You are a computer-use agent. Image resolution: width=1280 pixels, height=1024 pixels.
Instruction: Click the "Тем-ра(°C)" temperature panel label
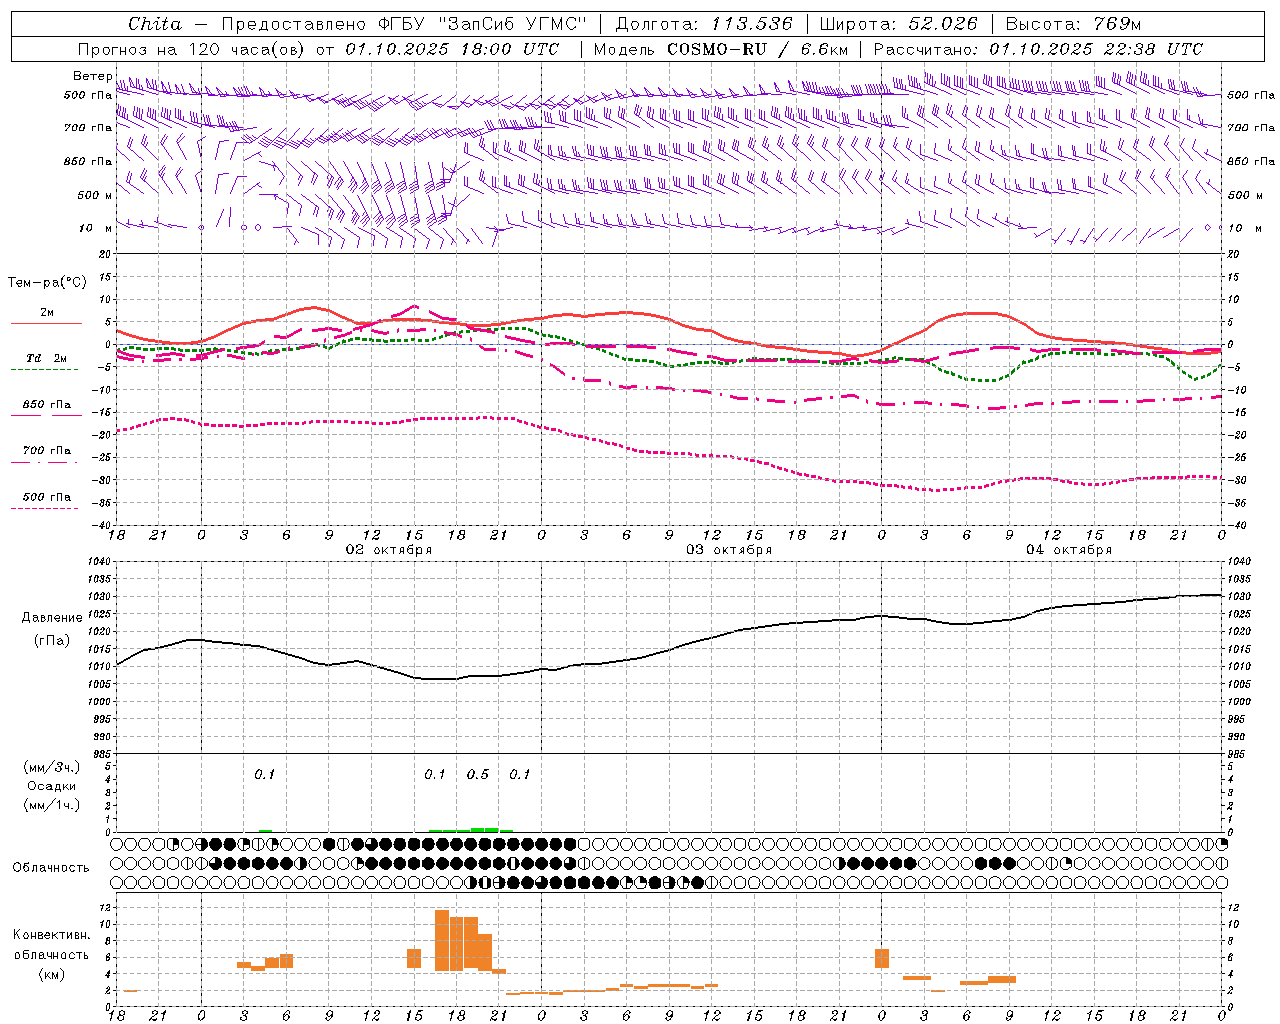click(x=47, y=283)
